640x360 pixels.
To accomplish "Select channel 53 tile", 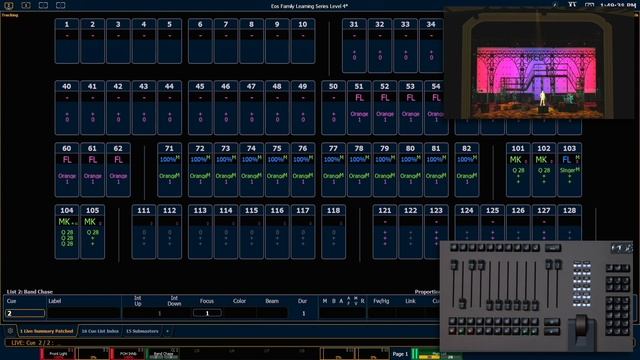I will pos(410,107).
